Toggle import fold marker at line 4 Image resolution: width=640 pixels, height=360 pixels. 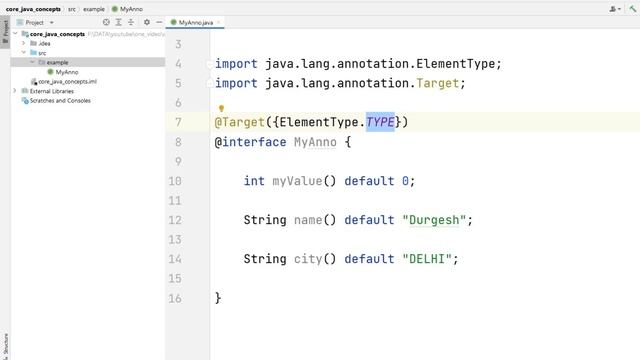click(209, 64)
